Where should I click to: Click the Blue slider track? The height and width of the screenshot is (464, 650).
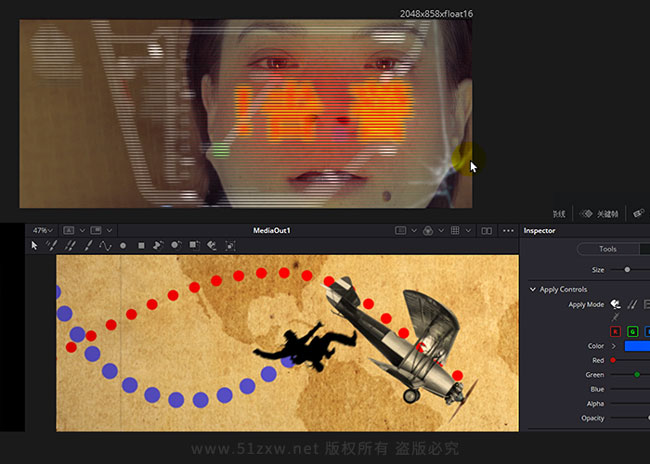(630, 389)
